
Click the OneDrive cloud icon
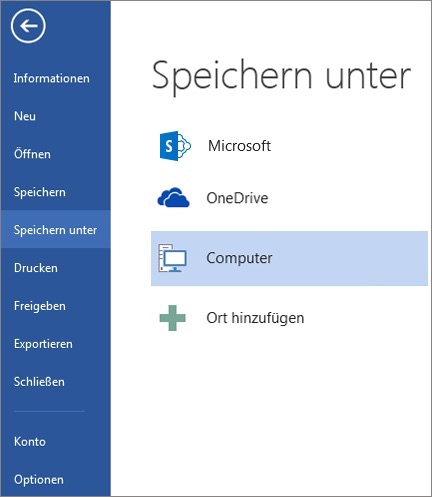[173, 198]
